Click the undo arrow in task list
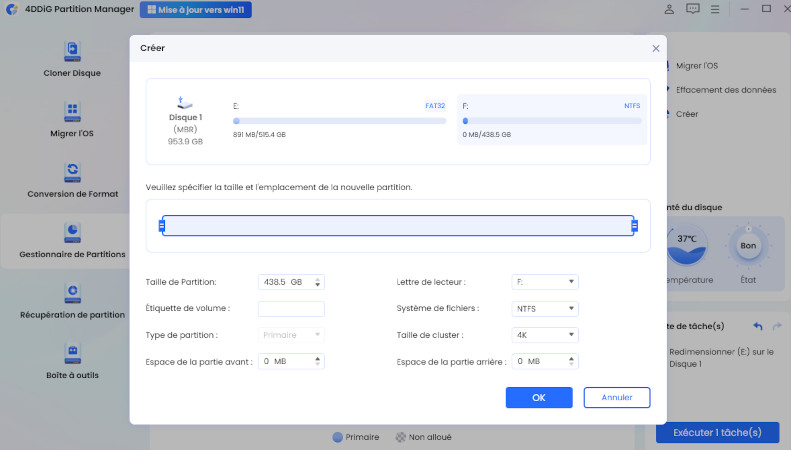 click(x=758, y=326)
